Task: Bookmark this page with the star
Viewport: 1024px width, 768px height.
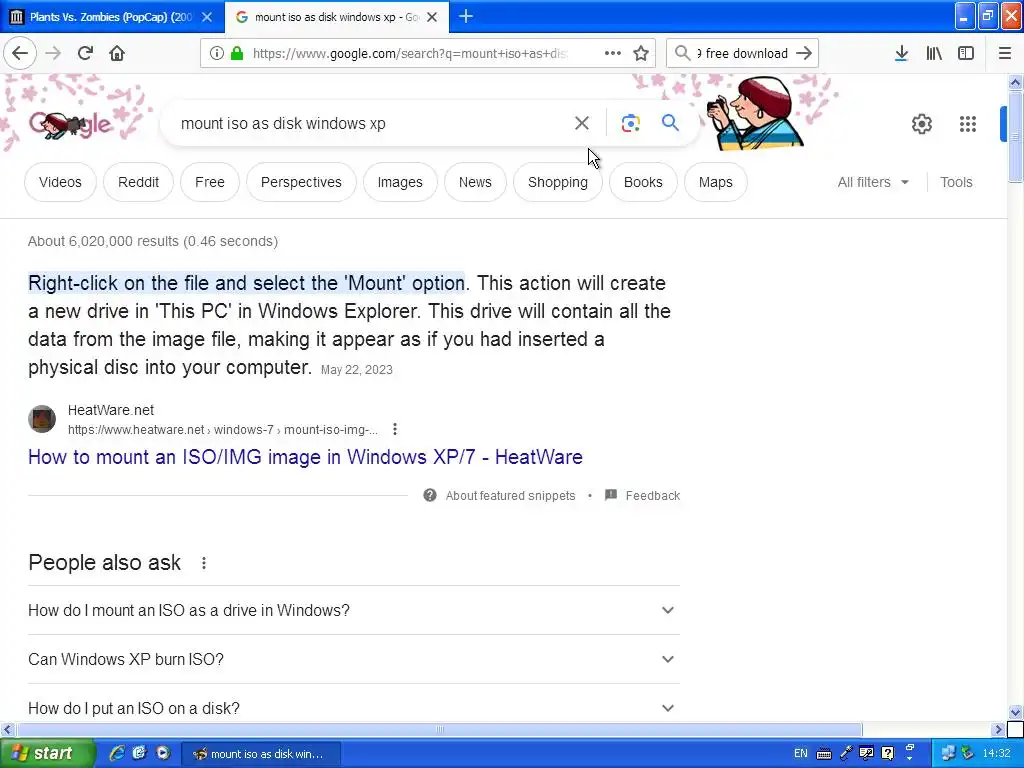Action: (x=641, y=53)
